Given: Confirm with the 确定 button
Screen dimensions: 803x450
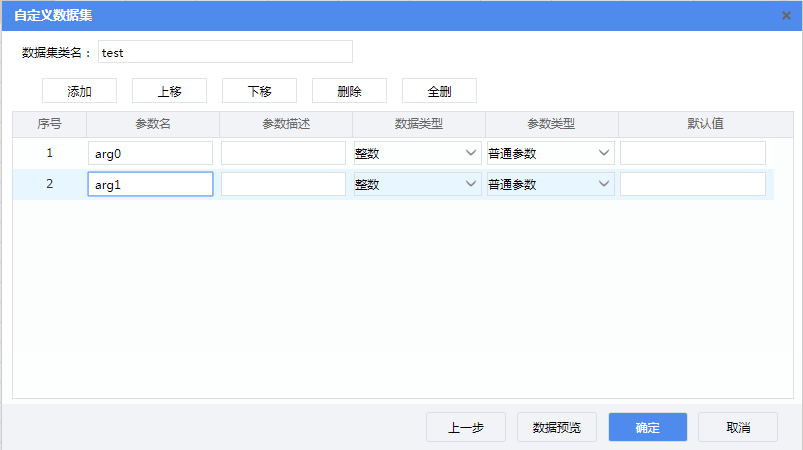Looking at the screenshot, I should [647, 427].
